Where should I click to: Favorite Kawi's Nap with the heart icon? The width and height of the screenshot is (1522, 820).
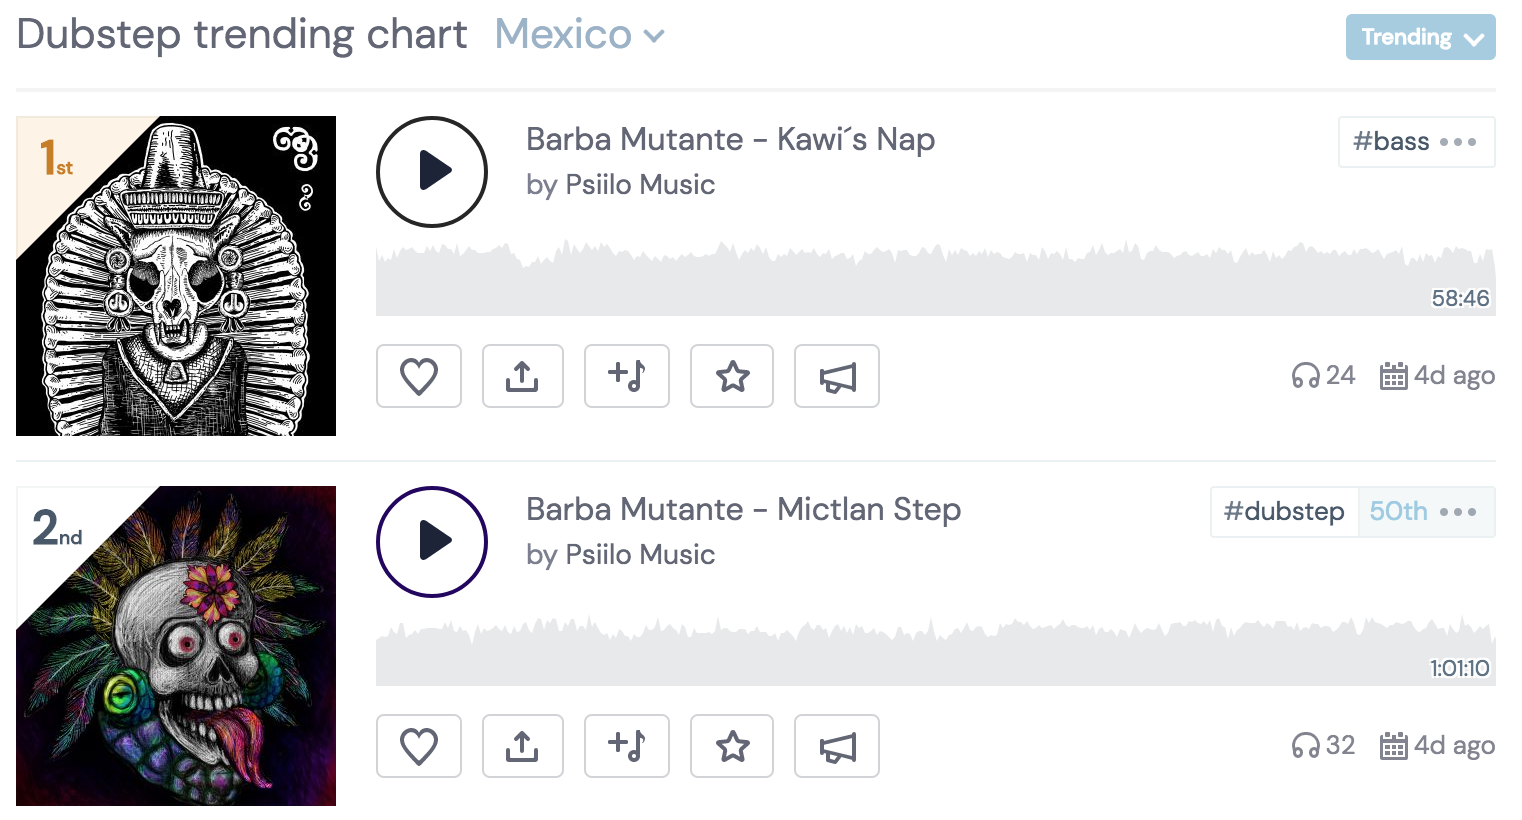419,377
